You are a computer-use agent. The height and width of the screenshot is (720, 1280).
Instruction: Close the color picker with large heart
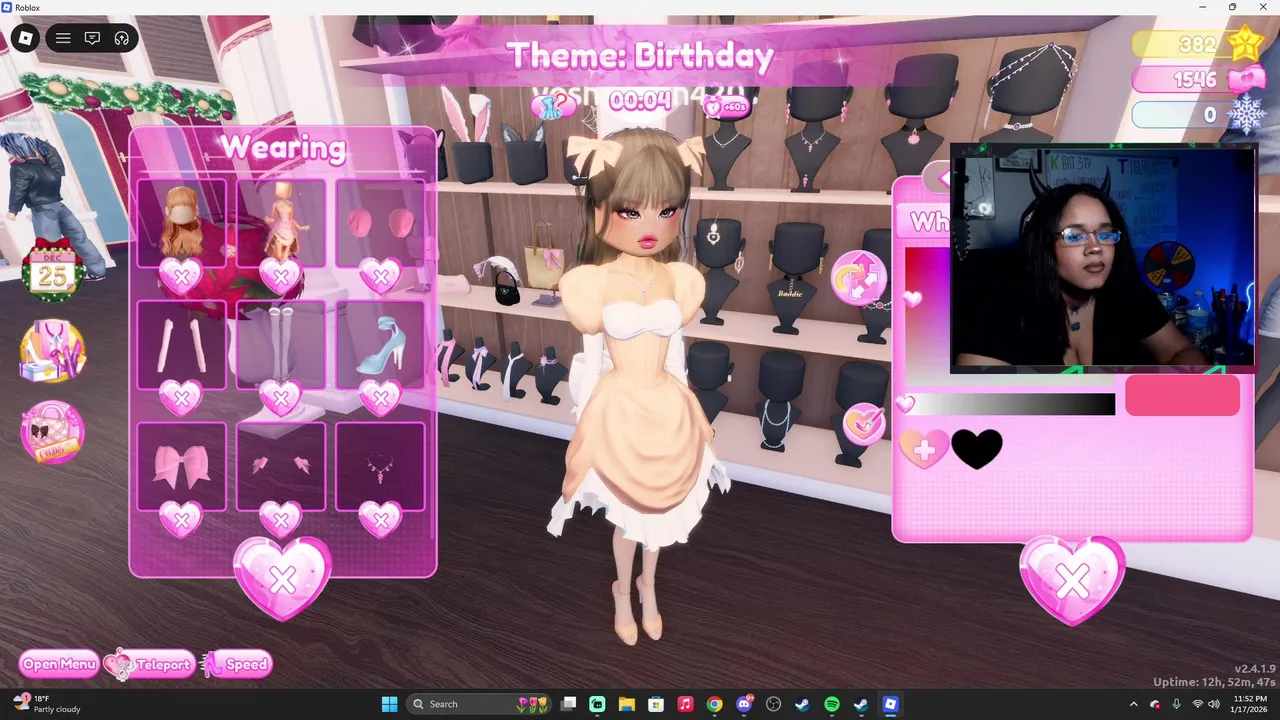pos(1072,580)
